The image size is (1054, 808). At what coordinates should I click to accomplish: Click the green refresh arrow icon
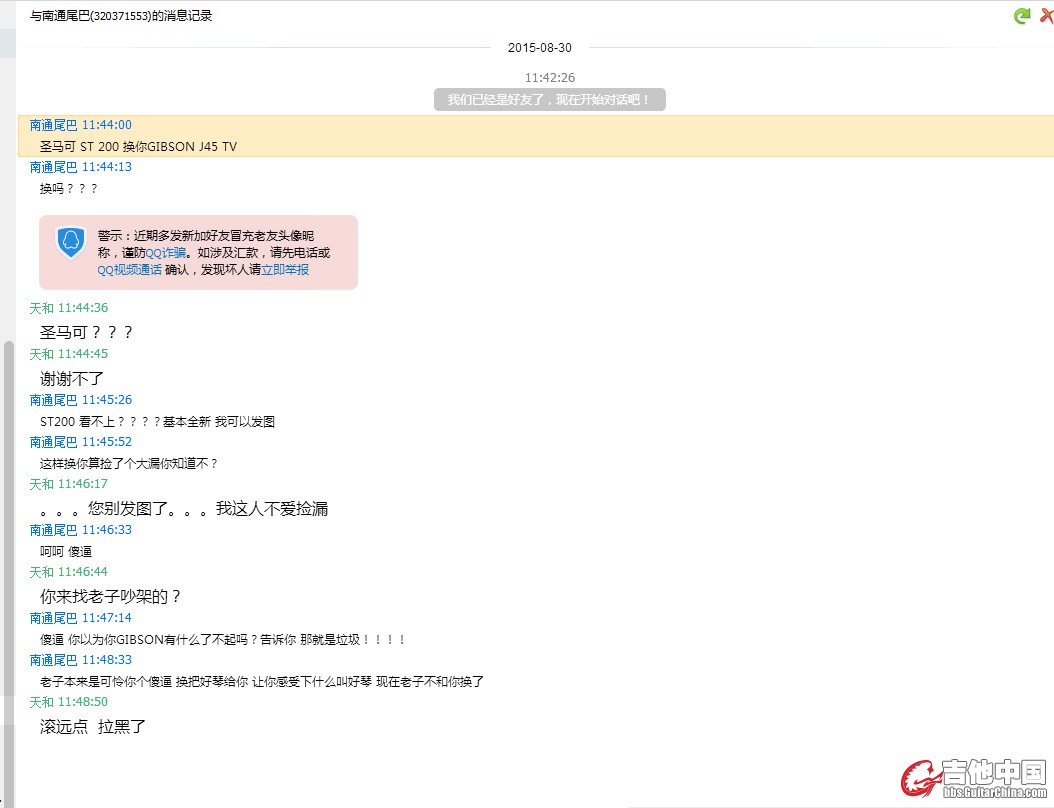coord(1022,15)
